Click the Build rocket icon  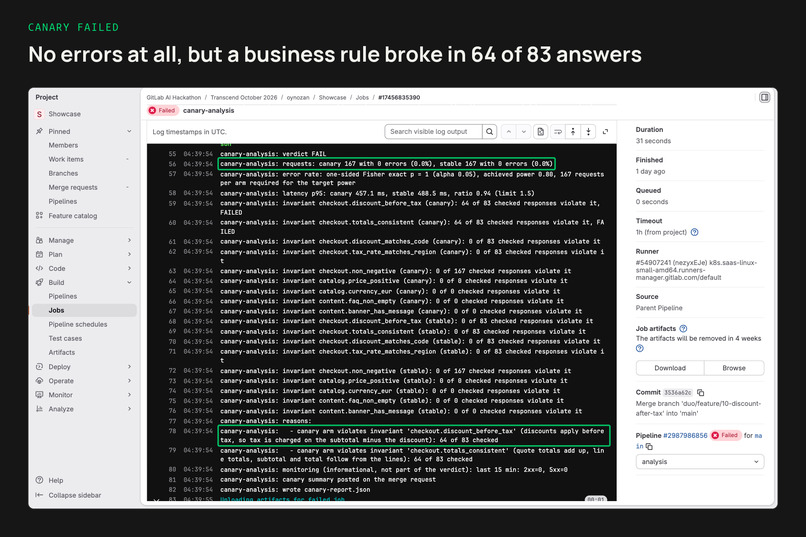pos(40,282)
